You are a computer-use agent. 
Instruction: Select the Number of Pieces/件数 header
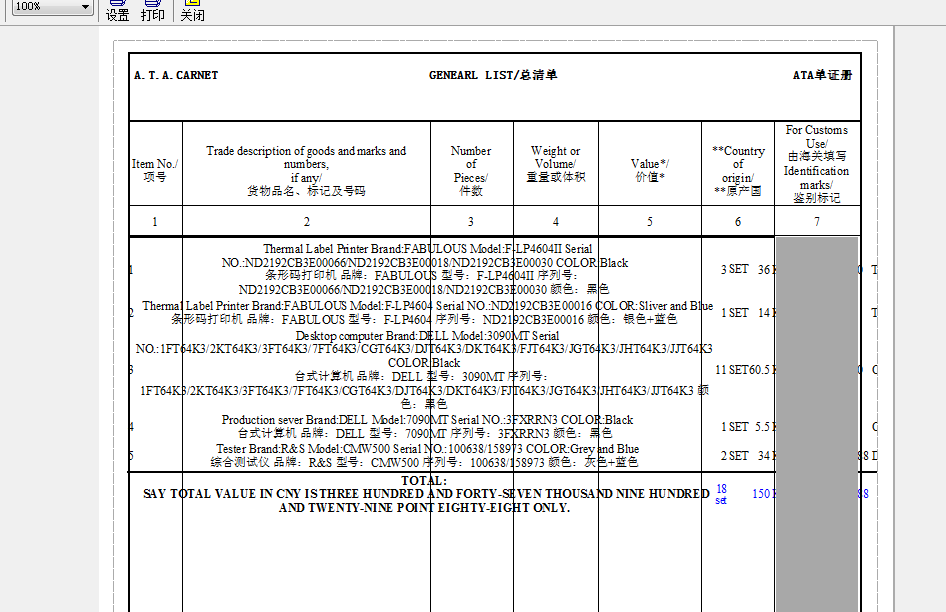471,171
